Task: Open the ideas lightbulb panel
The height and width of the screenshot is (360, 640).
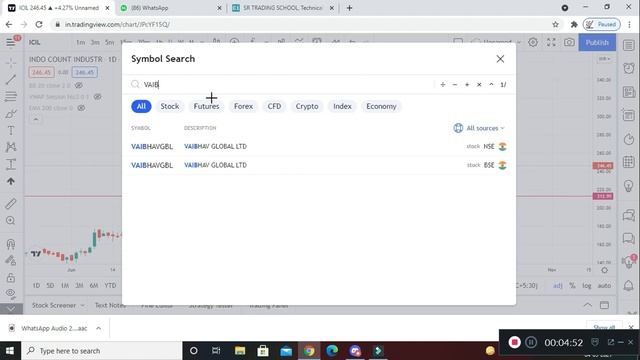Action: [x=629, y=186]
